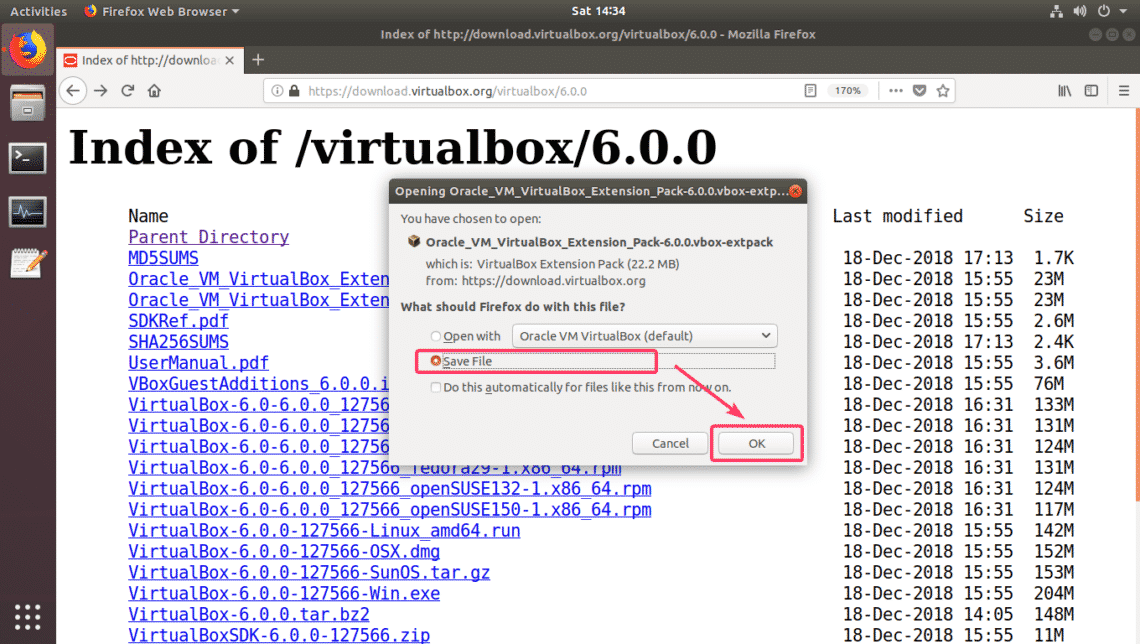Close the Index of tab

click(230, 60)
